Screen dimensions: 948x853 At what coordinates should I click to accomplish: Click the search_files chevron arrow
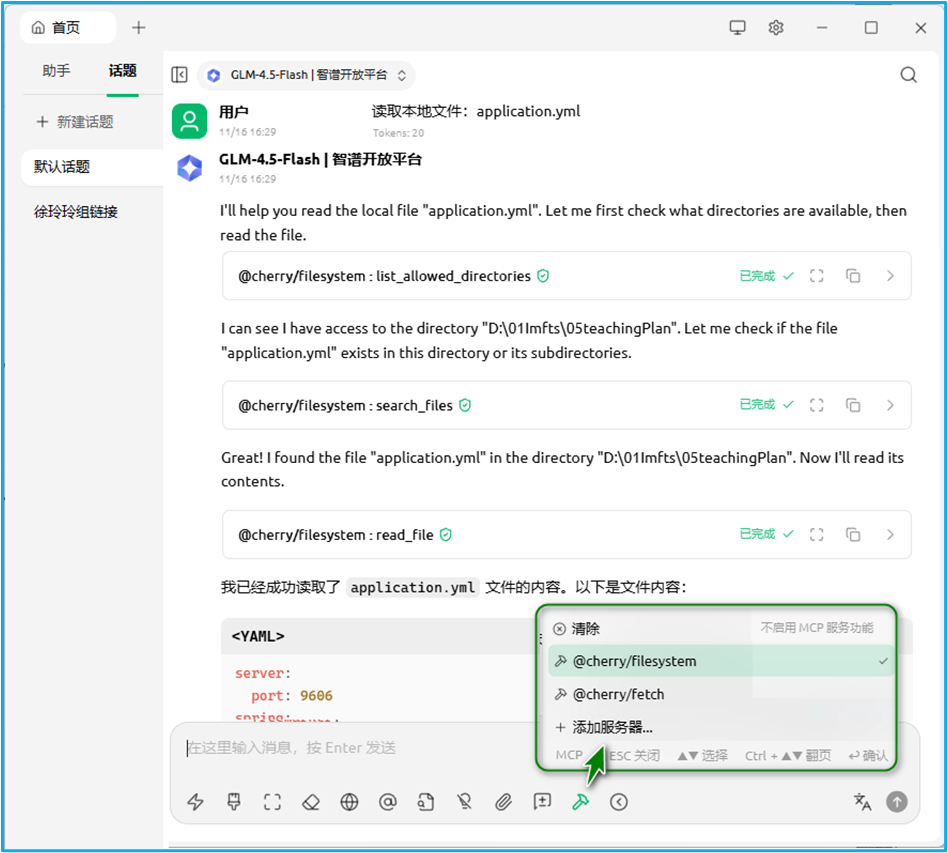pyautogui.click(x=890, y=405)
